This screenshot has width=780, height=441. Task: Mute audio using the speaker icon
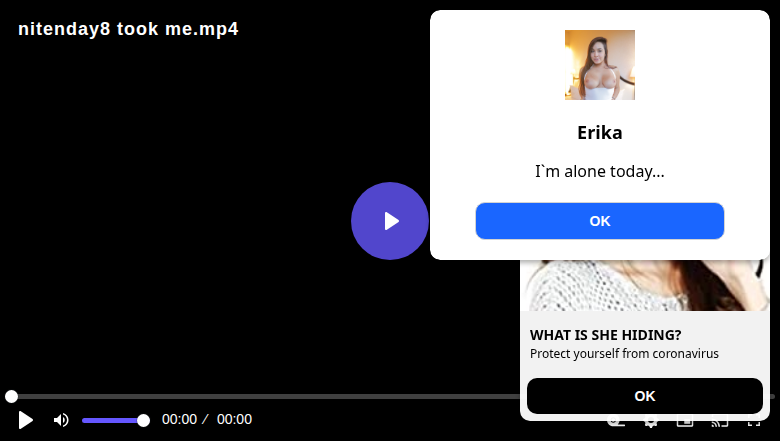61,420
